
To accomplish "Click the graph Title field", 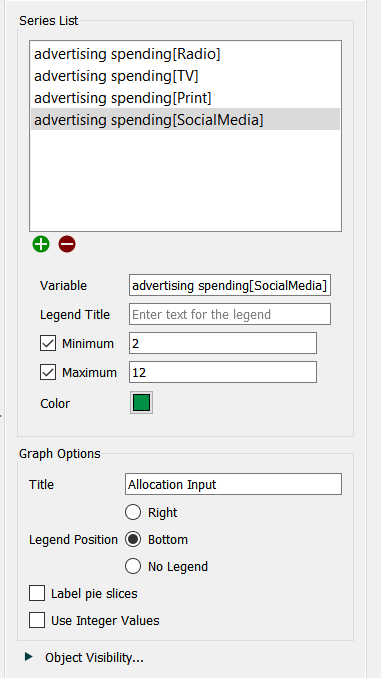I will [x=233, y=484].
